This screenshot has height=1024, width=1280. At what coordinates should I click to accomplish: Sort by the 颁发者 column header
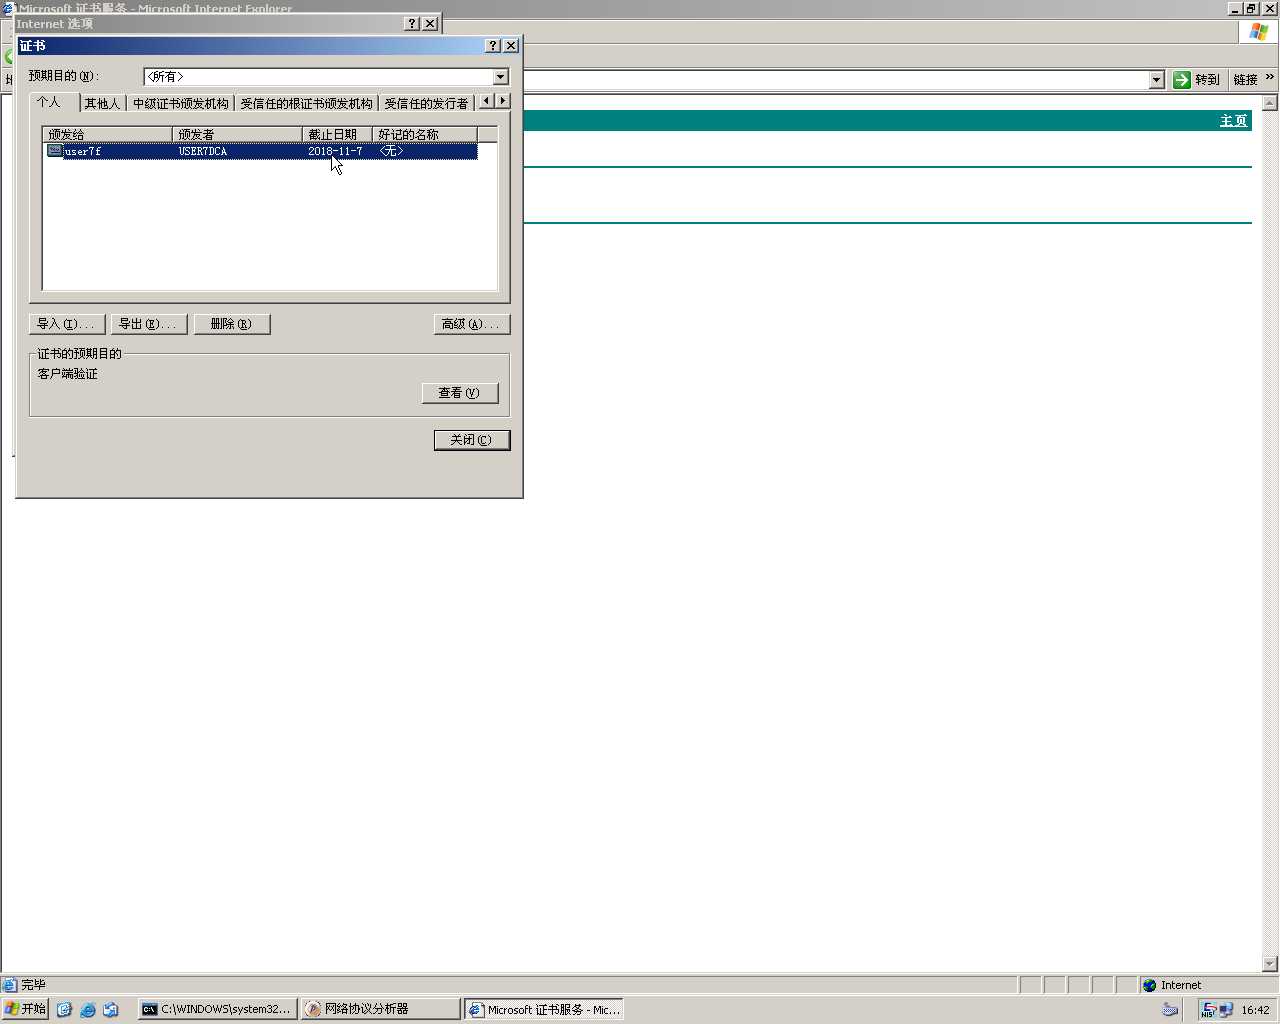click(x=237, y=134)
